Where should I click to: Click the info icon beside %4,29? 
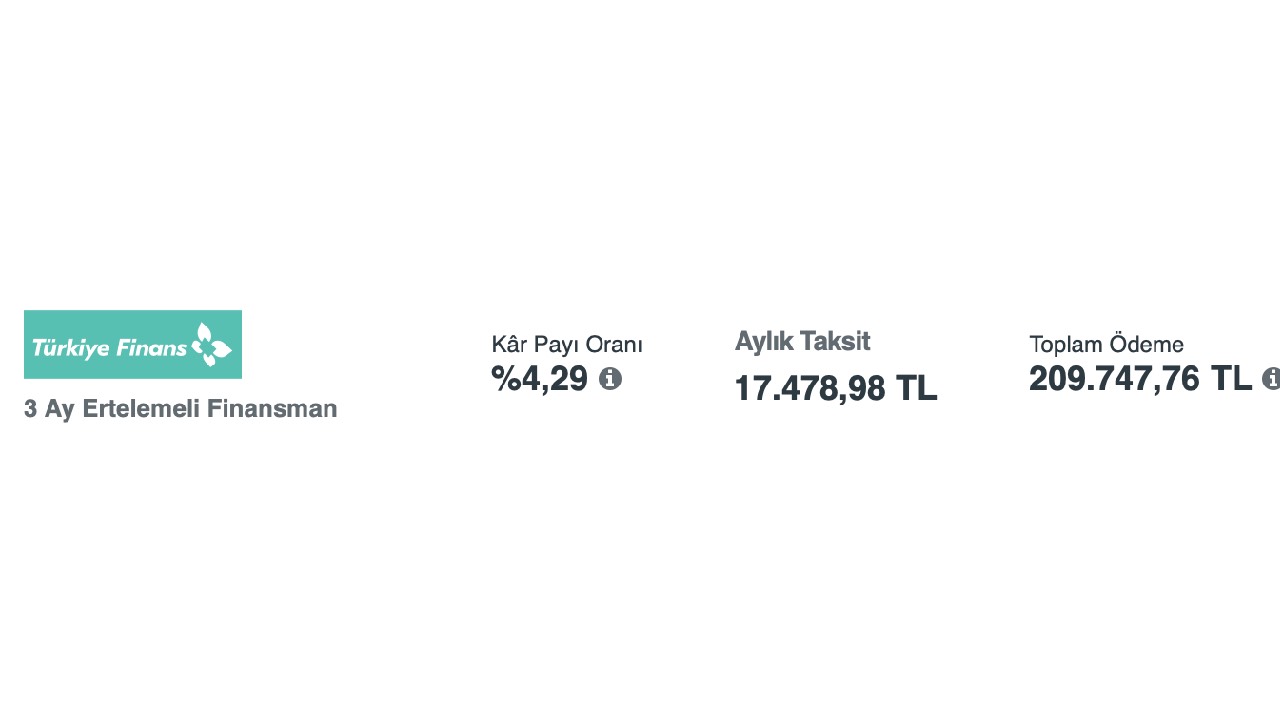[x=610, y=379]
